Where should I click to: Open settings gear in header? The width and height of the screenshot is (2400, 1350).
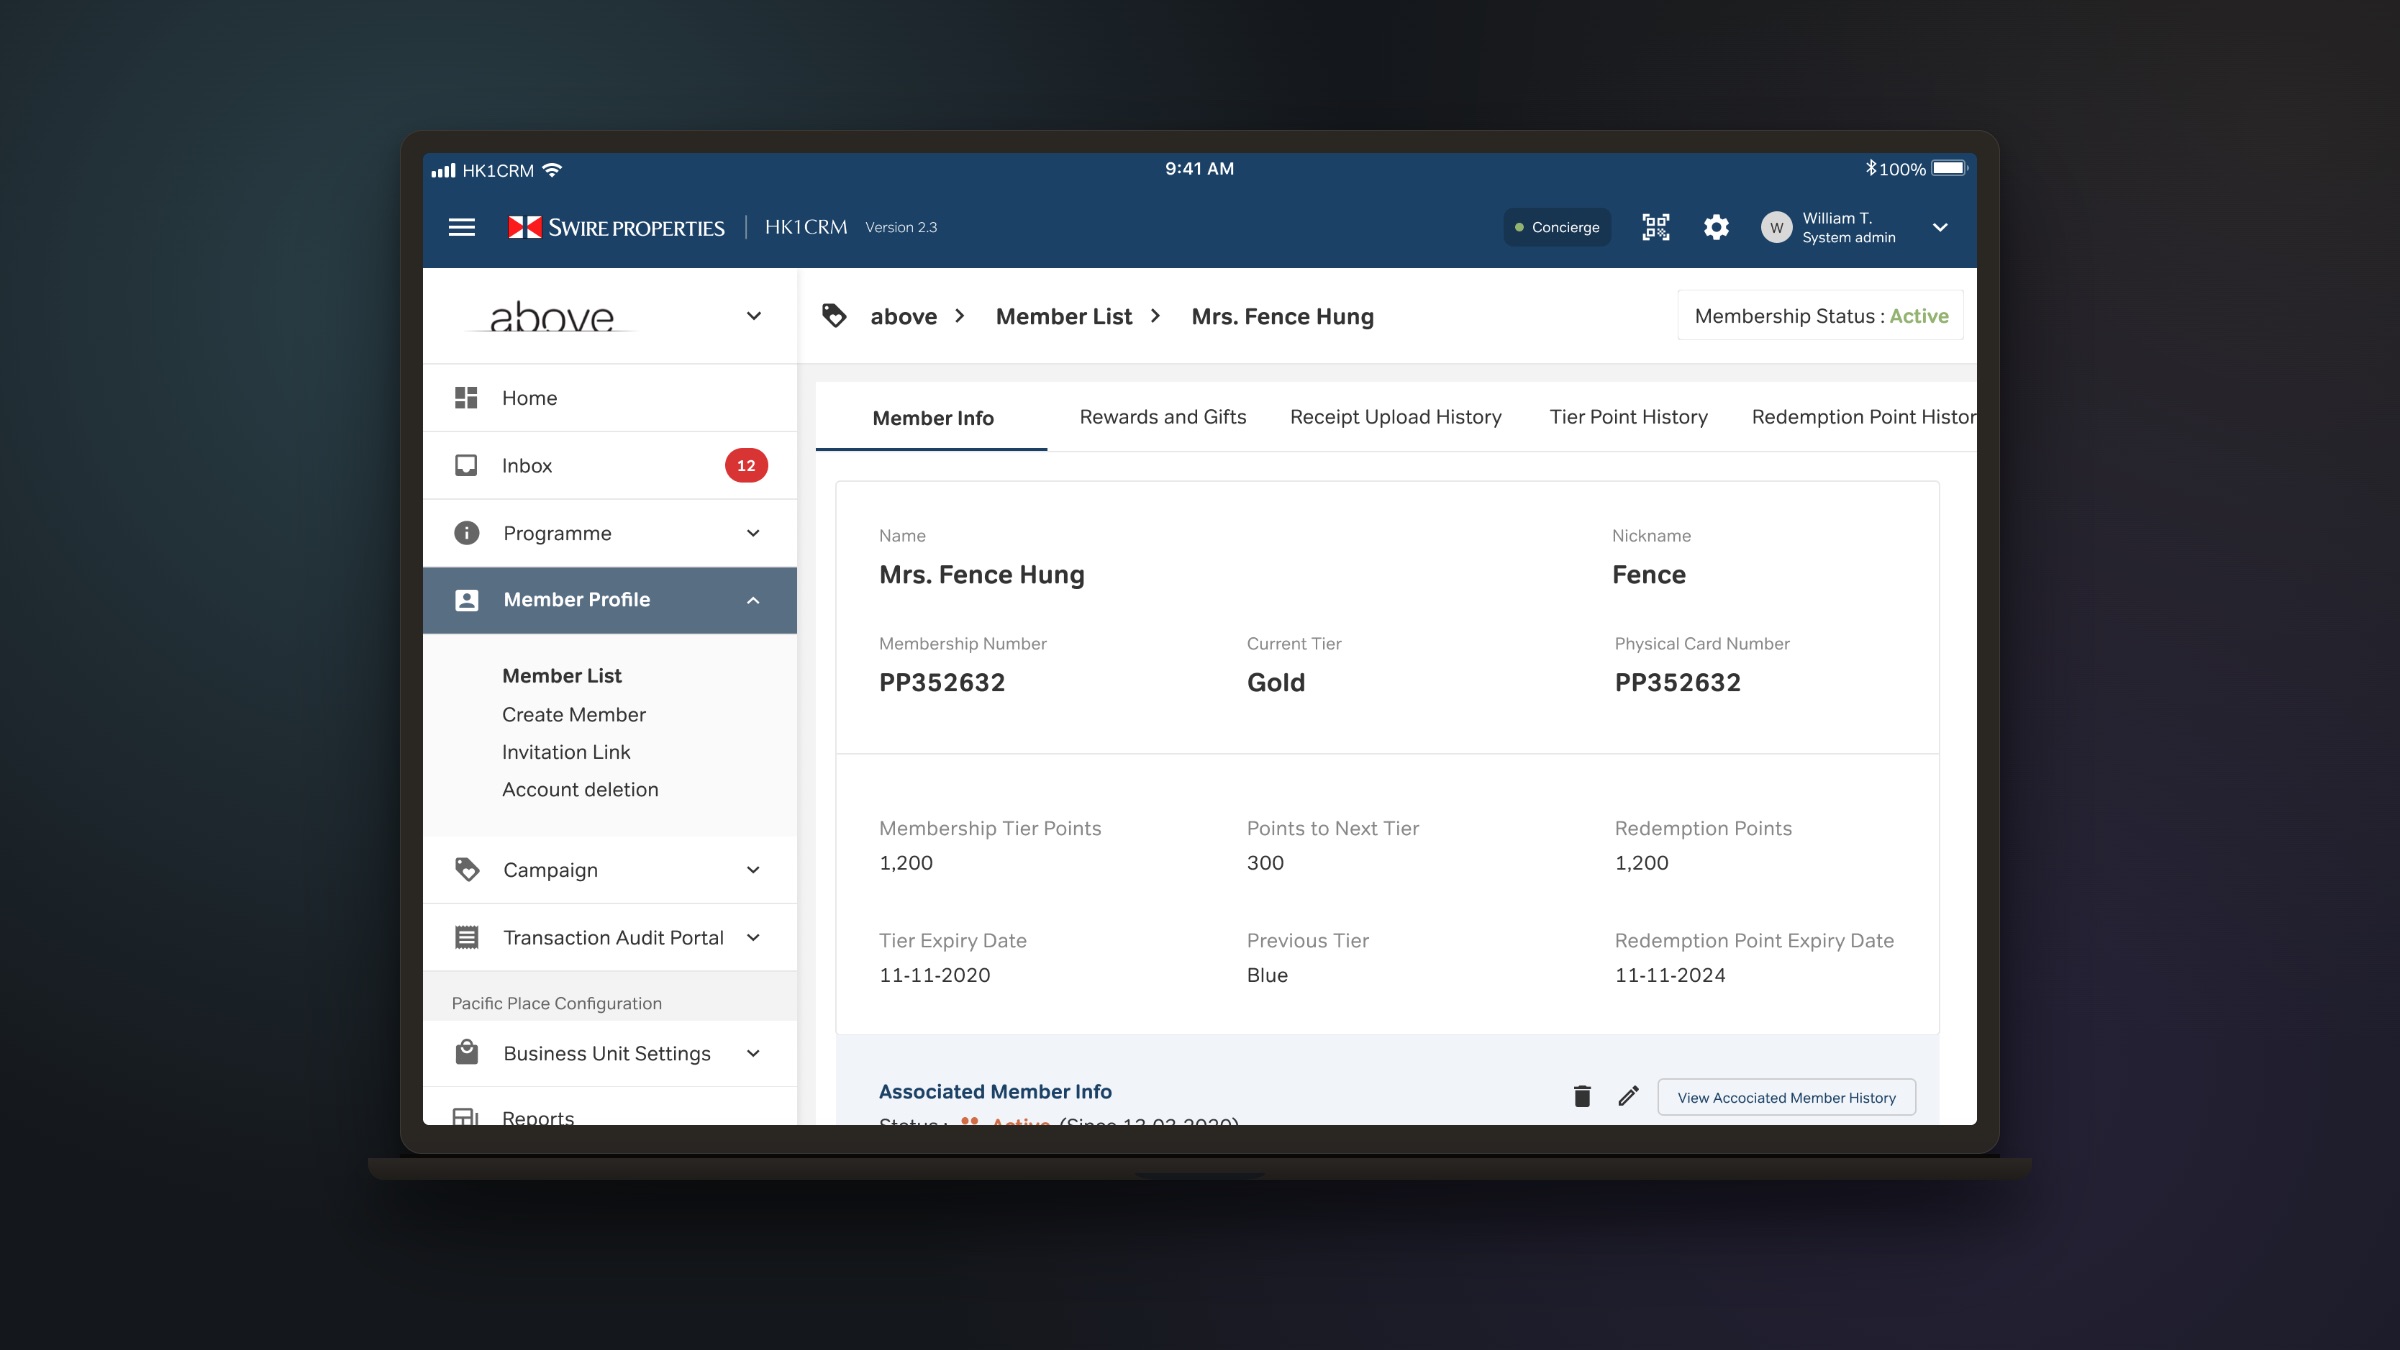click(1716, 227)
